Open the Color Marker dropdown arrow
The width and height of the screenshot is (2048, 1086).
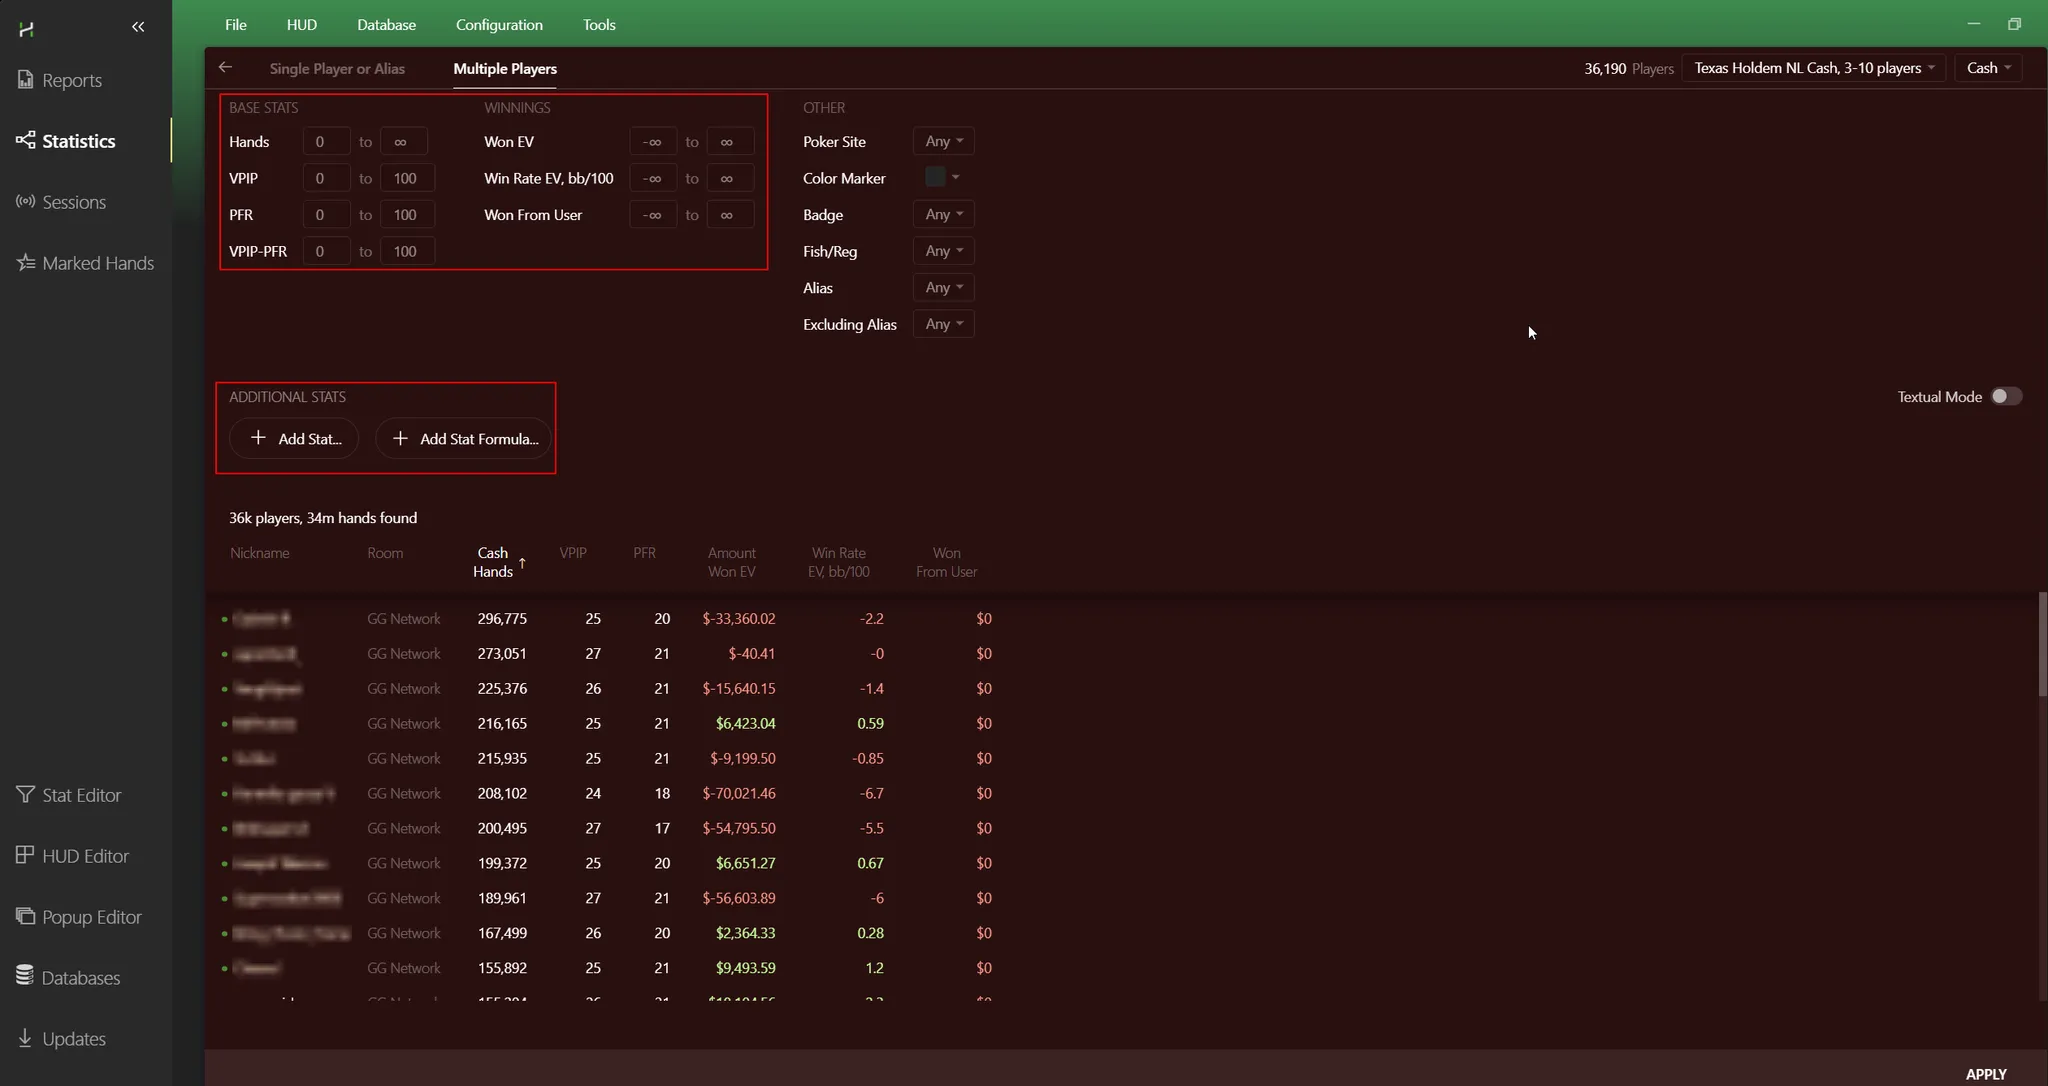[956, 177]
